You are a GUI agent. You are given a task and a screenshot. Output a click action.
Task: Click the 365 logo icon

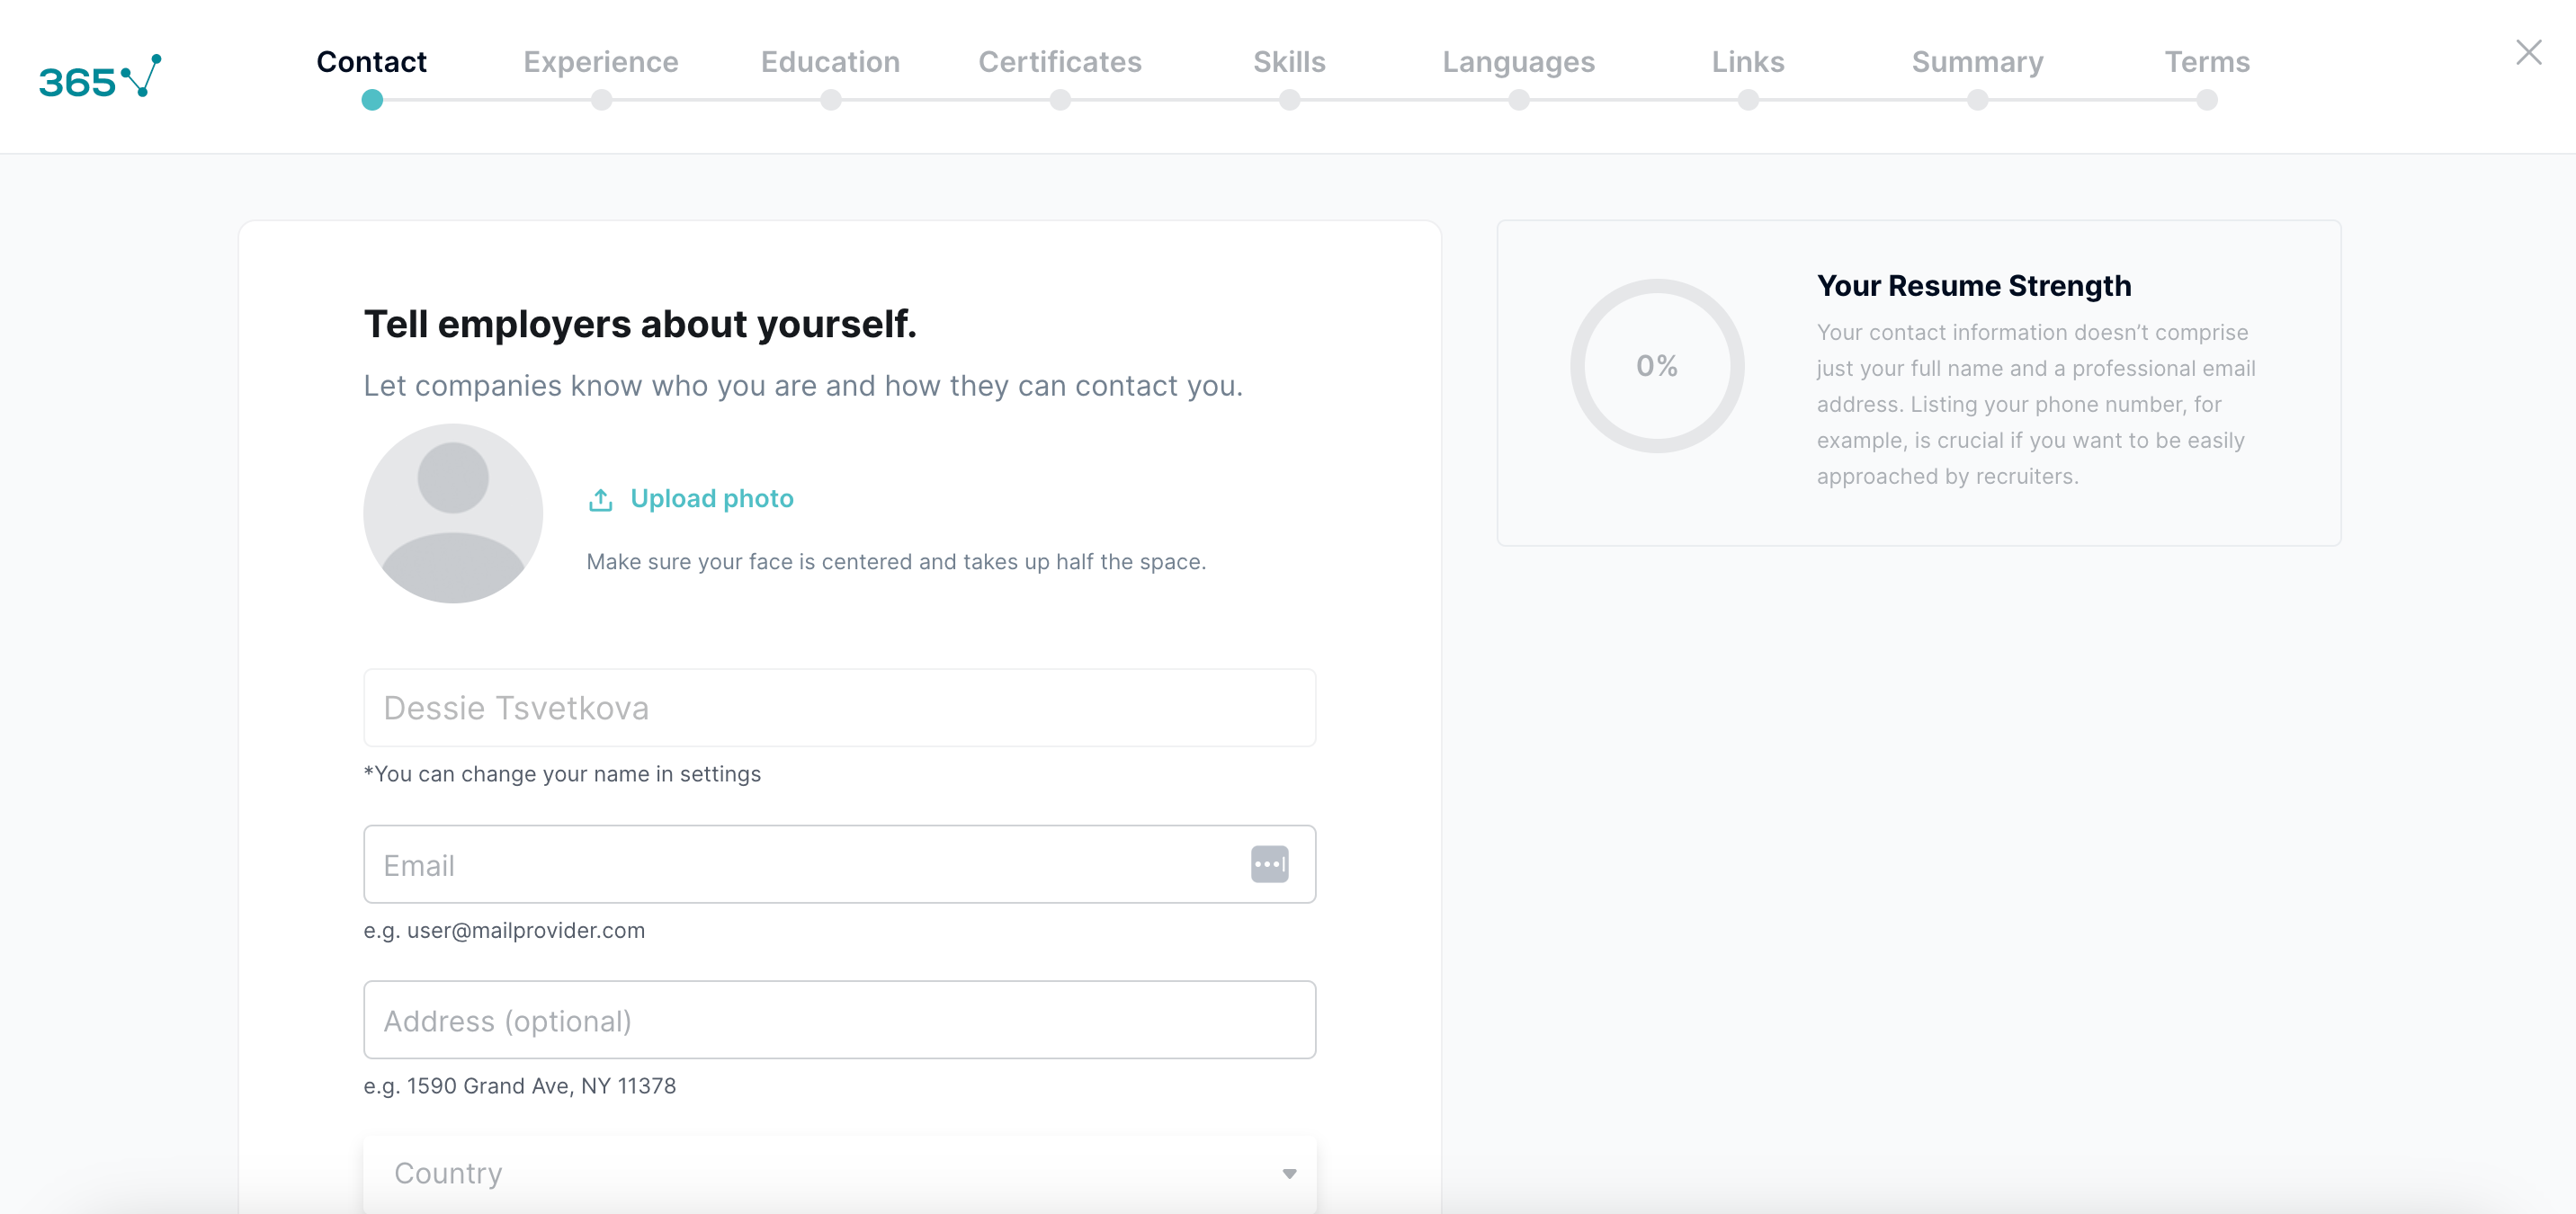pos(99,77)
